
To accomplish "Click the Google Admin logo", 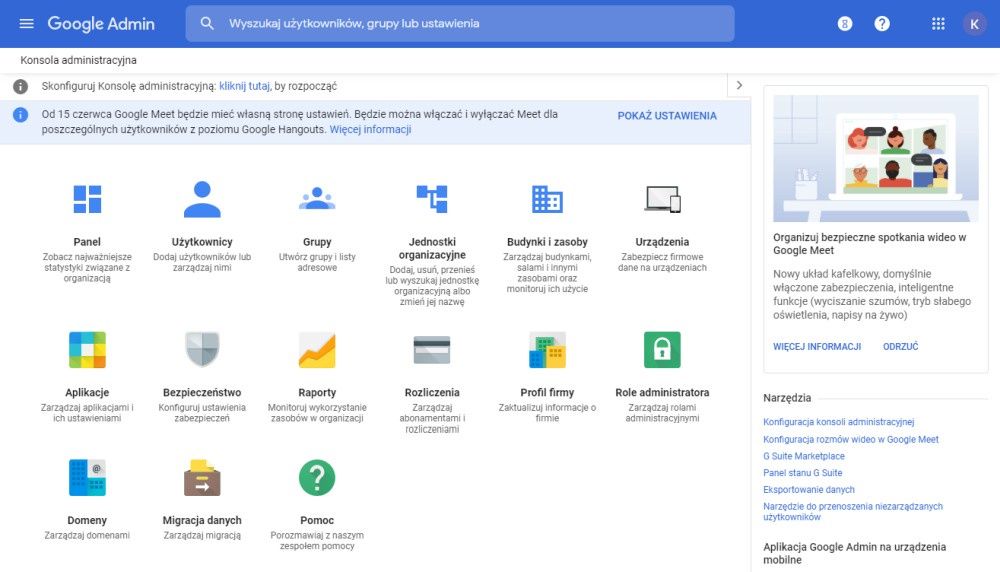I will click(x=101, y=24).
